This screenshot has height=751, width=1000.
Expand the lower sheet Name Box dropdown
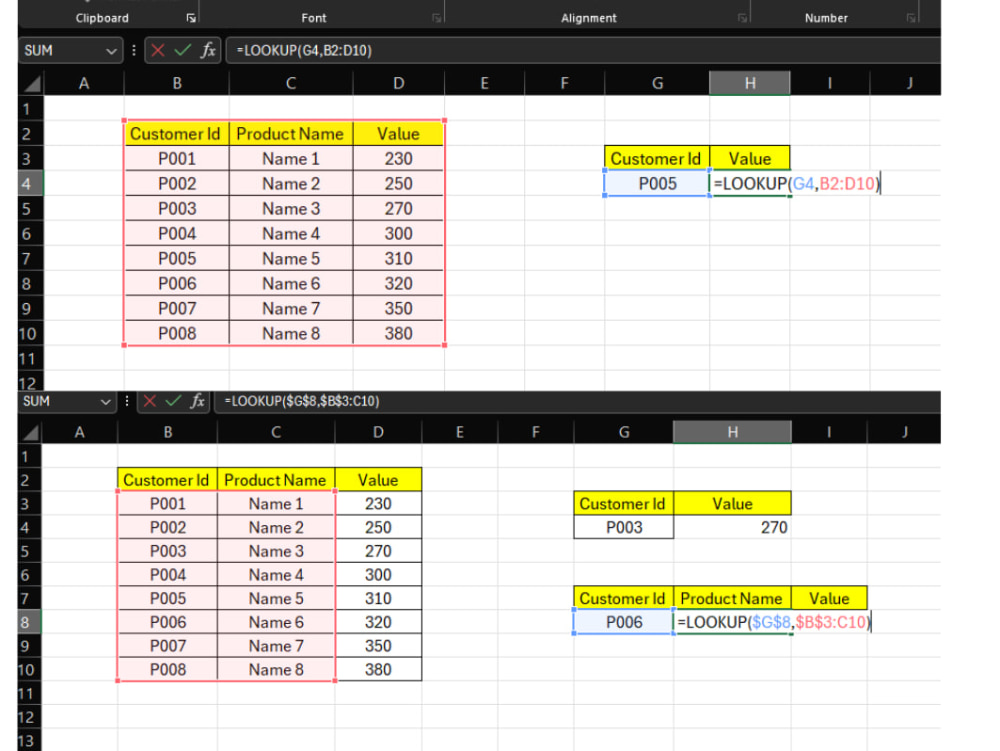[105, 402]
